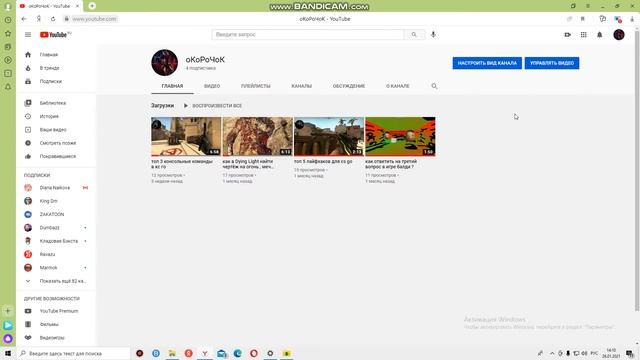Show hidden system tray icons chevron
This screenshot has width=640, height=360.
tap(552, 353)
